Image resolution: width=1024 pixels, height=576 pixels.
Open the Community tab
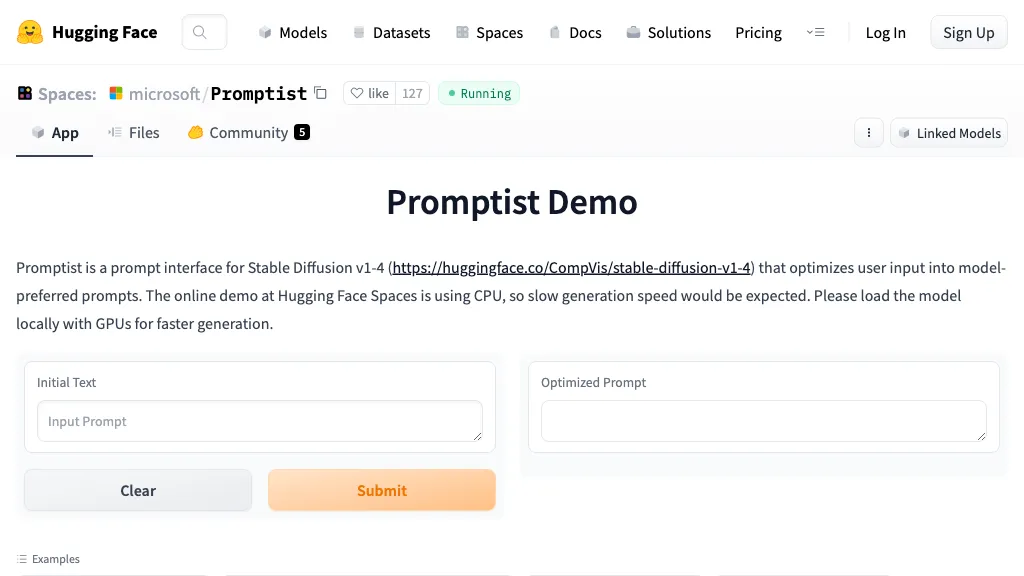(249, 132)
